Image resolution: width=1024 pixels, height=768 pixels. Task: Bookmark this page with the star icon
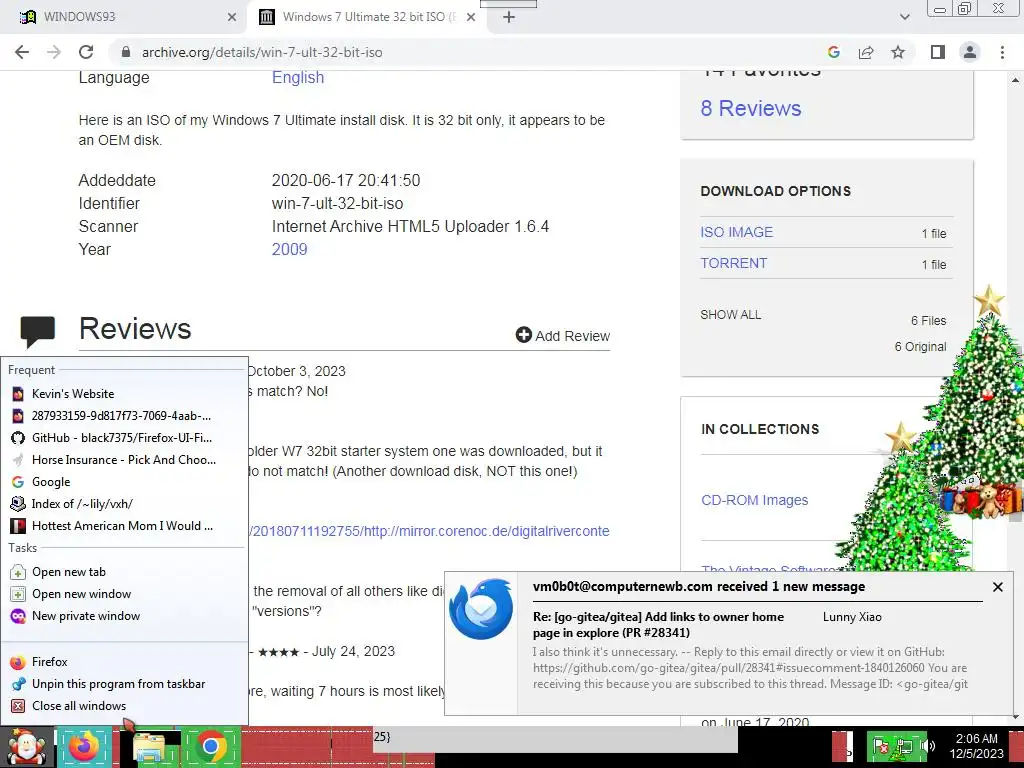(898, 52)
